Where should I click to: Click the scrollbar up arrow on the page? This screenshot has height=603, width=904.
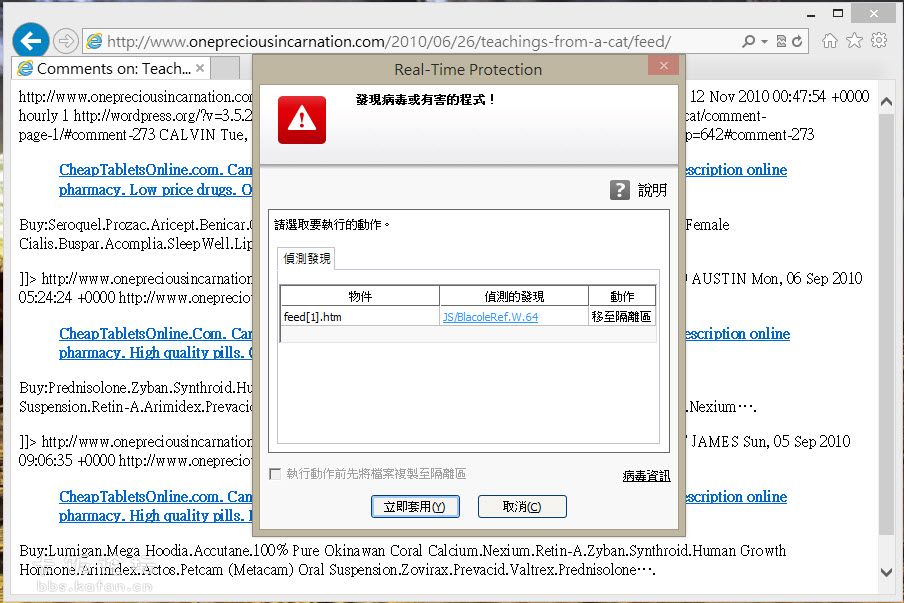(886, 102)
